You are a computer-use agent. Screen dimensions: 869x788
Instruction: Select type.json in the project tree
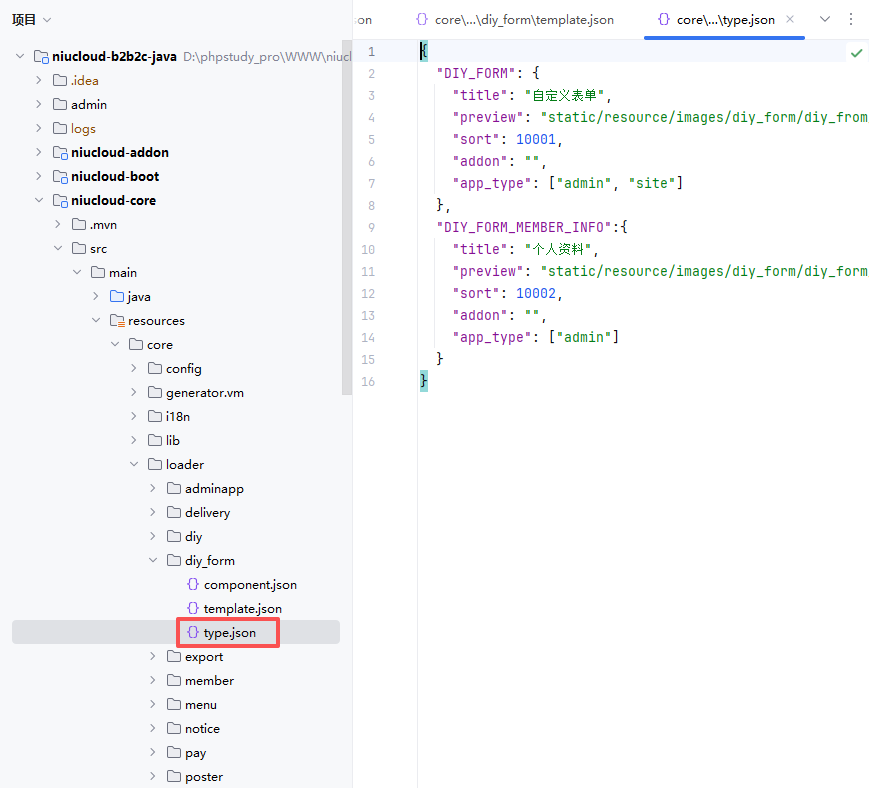tap(229, 633)
